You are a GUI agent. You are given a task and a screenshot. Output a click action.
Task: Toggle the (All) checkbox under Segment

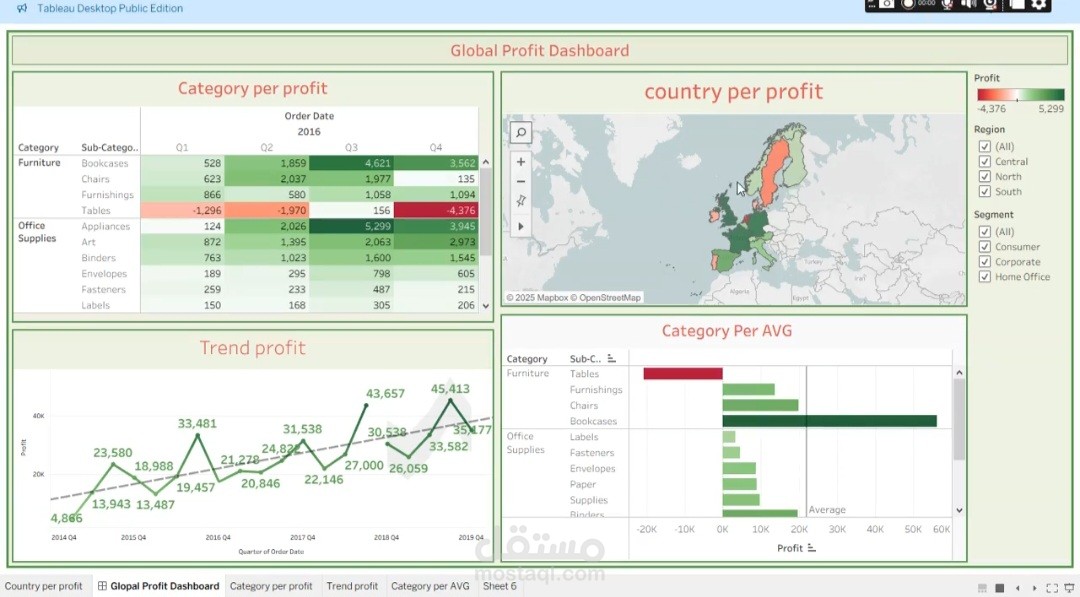[x=984, y=231]
